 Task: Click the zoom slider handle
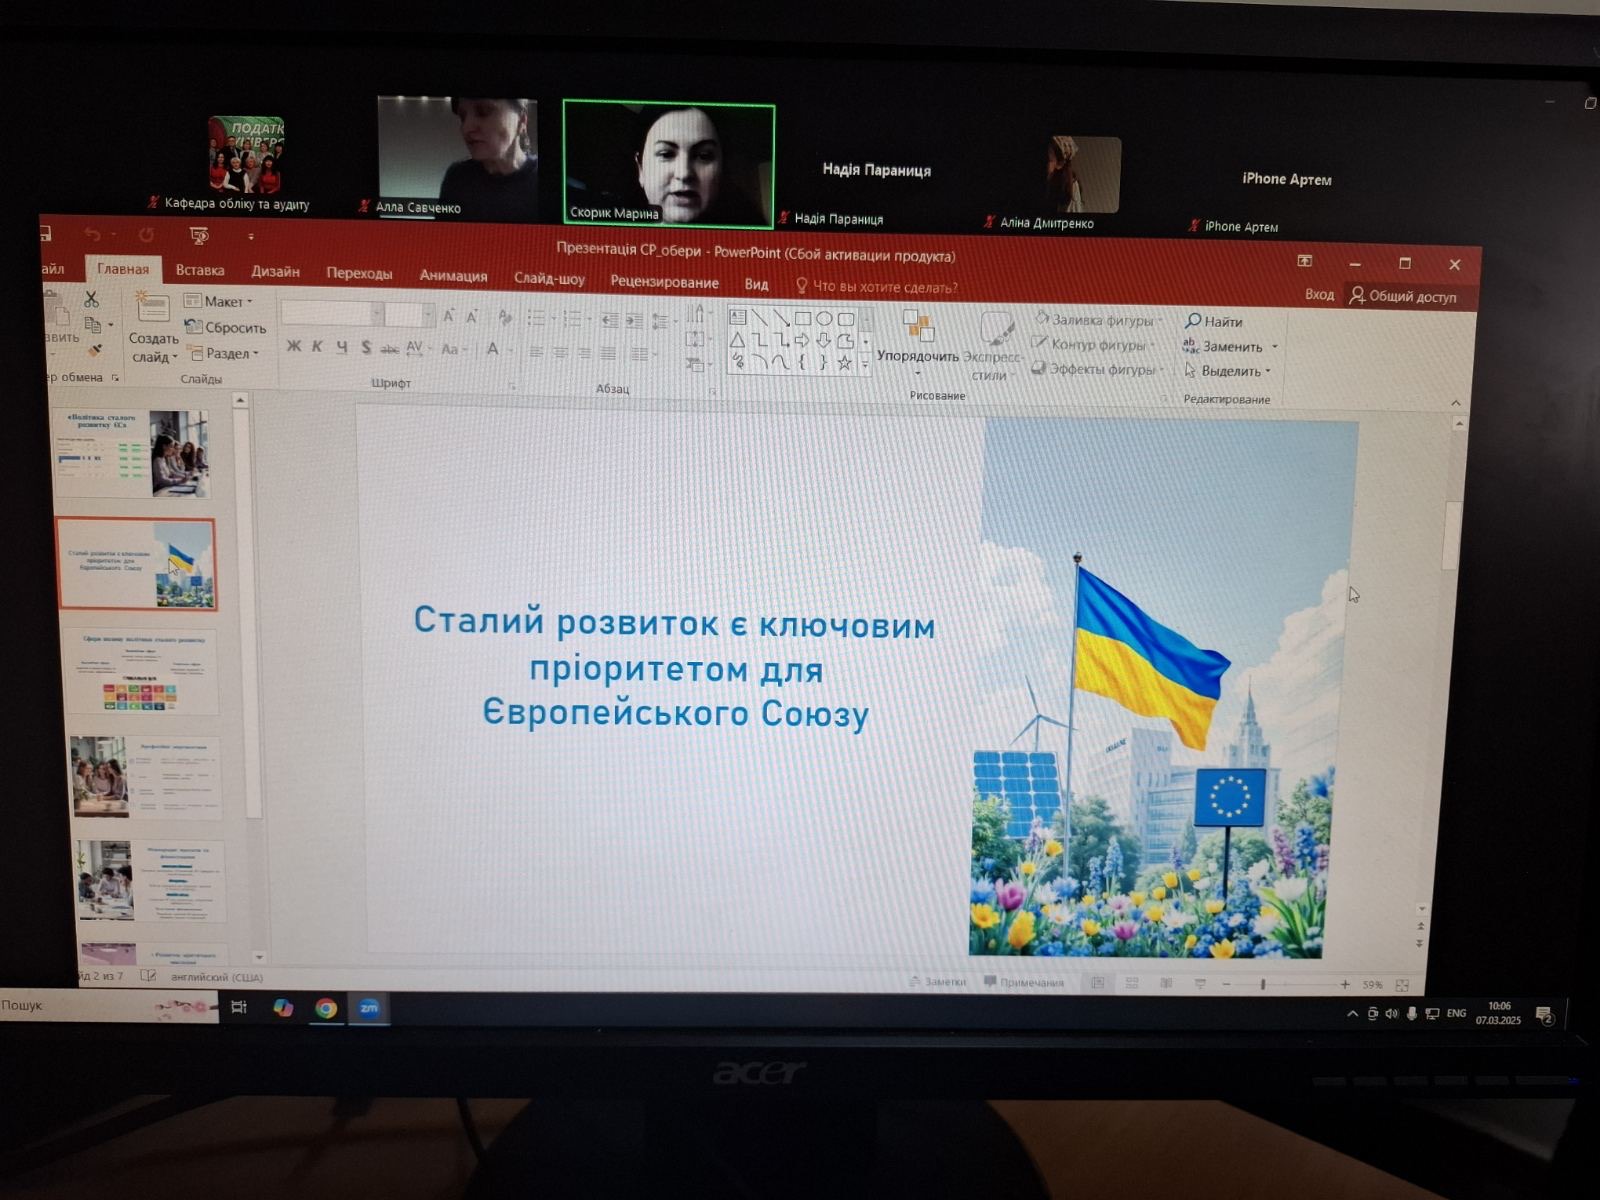click(1263, 985)
